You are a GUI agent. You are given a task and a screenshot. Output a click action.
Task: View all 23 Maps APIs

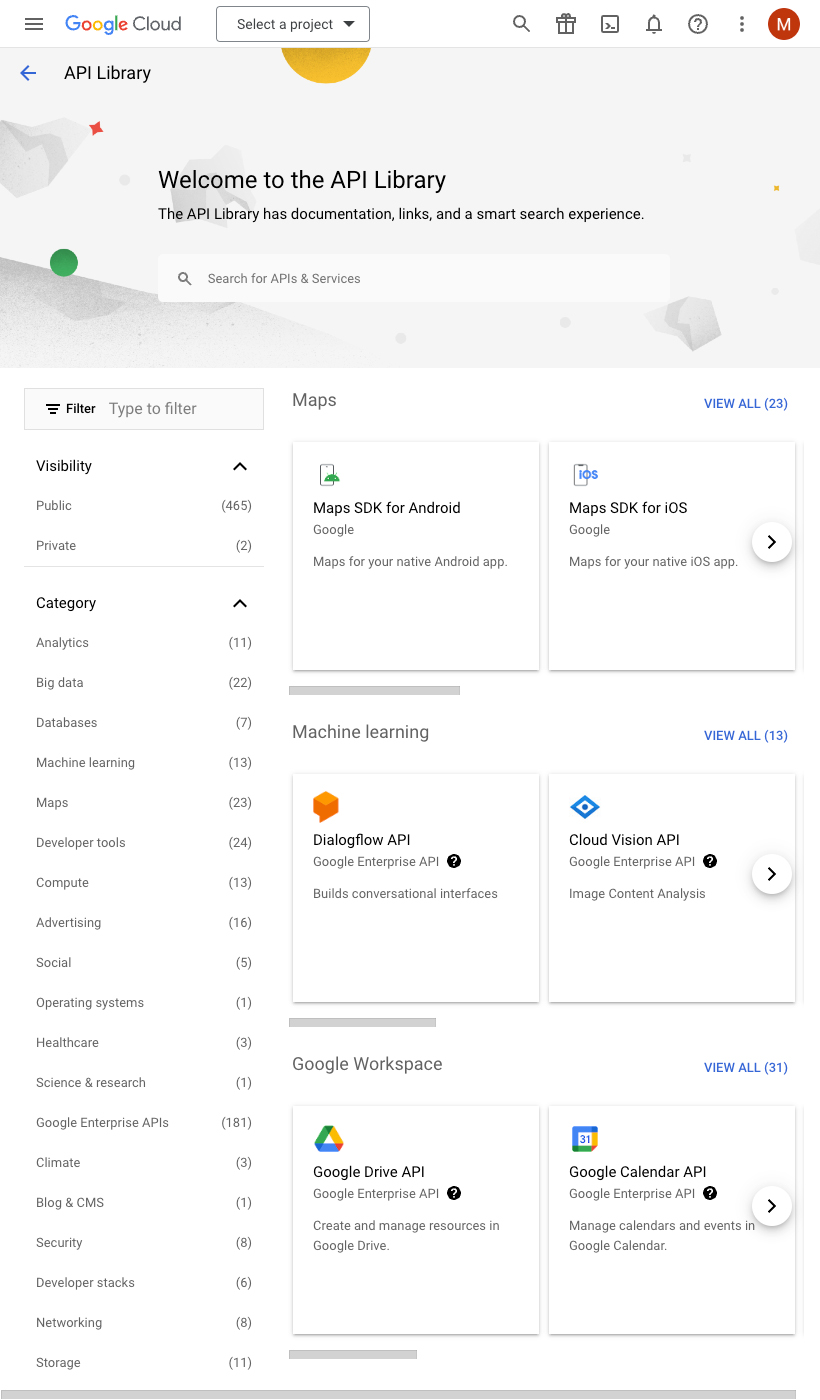(x=746, y=404)
